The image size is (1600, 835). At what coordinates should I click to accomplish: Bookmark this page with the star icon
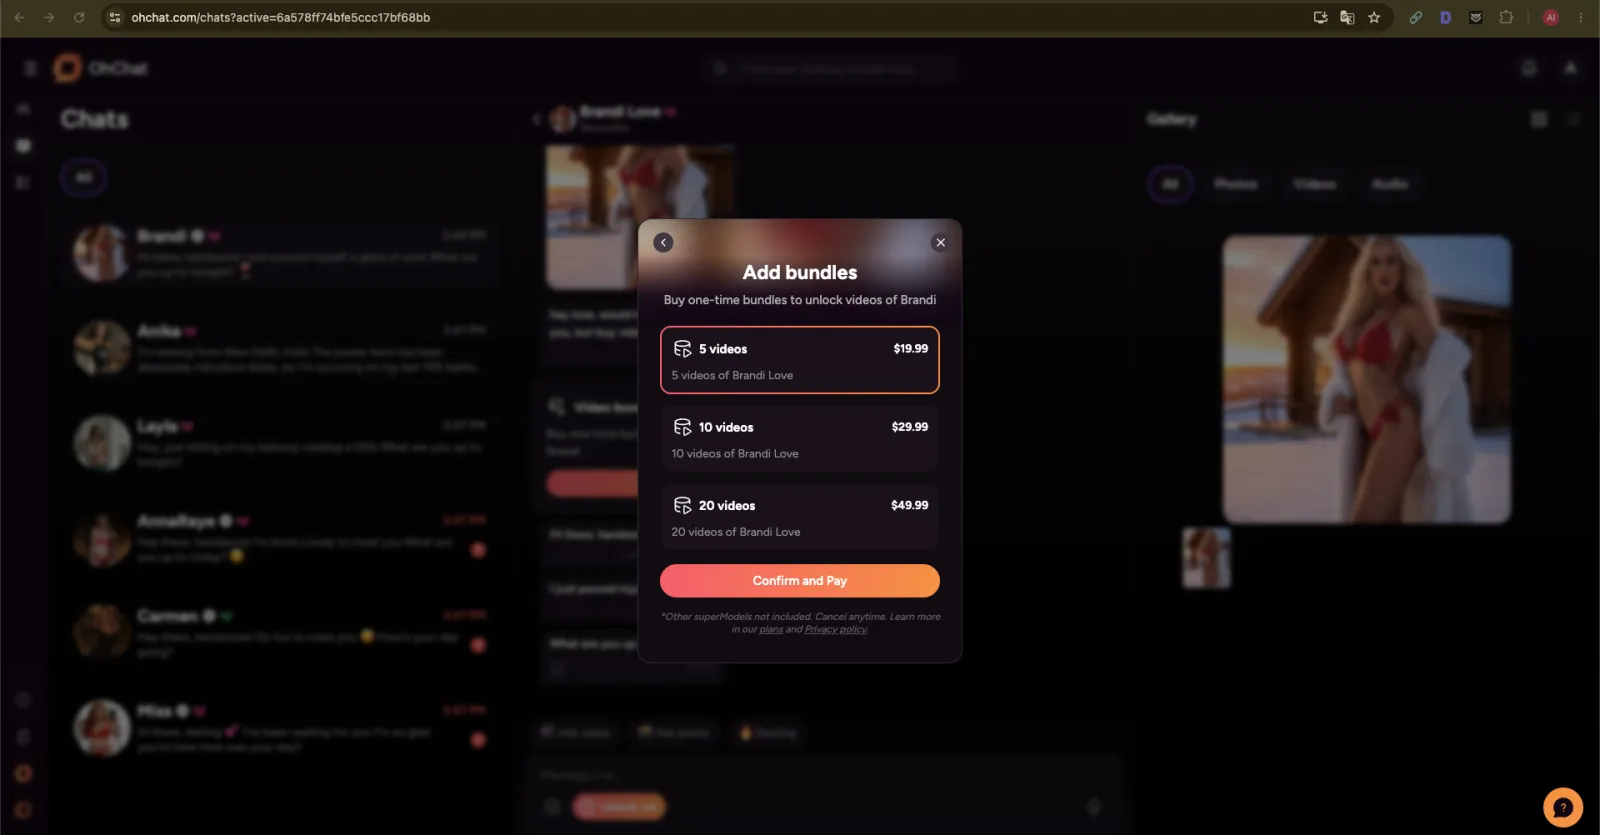pyautogui.click(x=1374, y=17)
